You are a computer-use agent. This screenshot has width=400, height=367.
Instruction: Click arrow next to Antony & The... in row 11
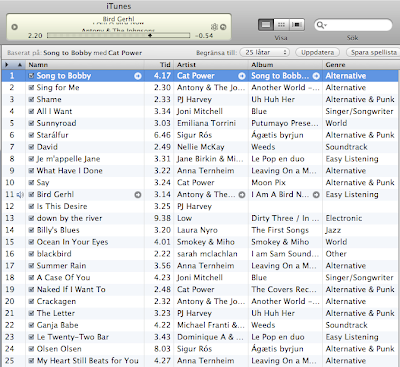(x=242, y=195)
